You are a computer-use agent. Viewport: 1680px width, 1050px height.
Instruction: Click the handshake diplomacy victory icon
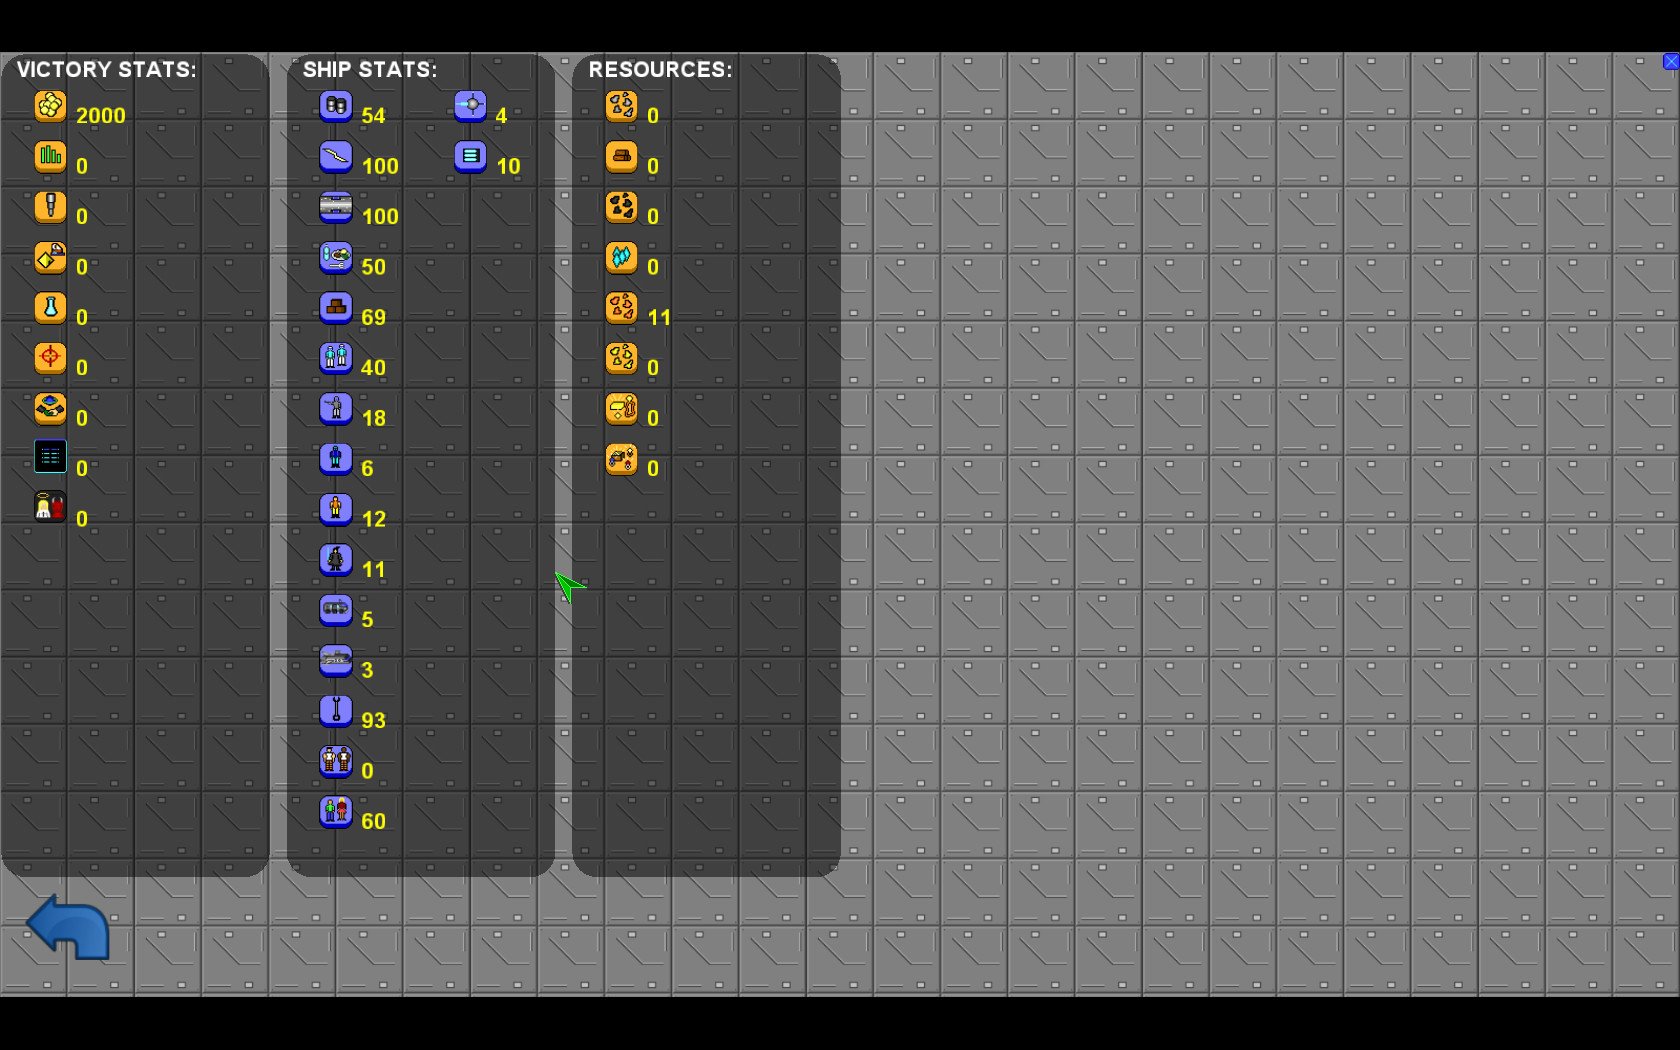point(50,408)
